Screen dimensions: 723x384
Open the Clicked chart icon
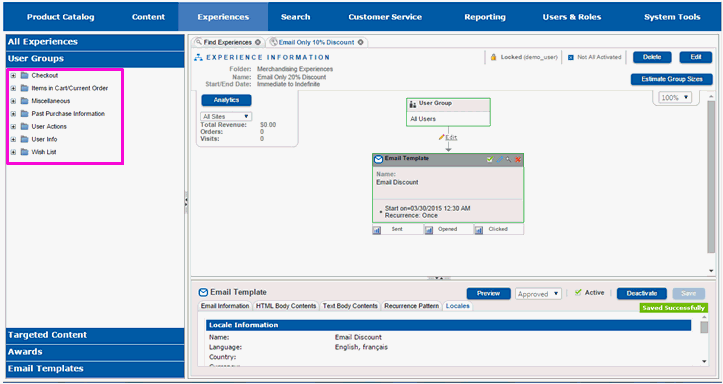pos(479,230)
